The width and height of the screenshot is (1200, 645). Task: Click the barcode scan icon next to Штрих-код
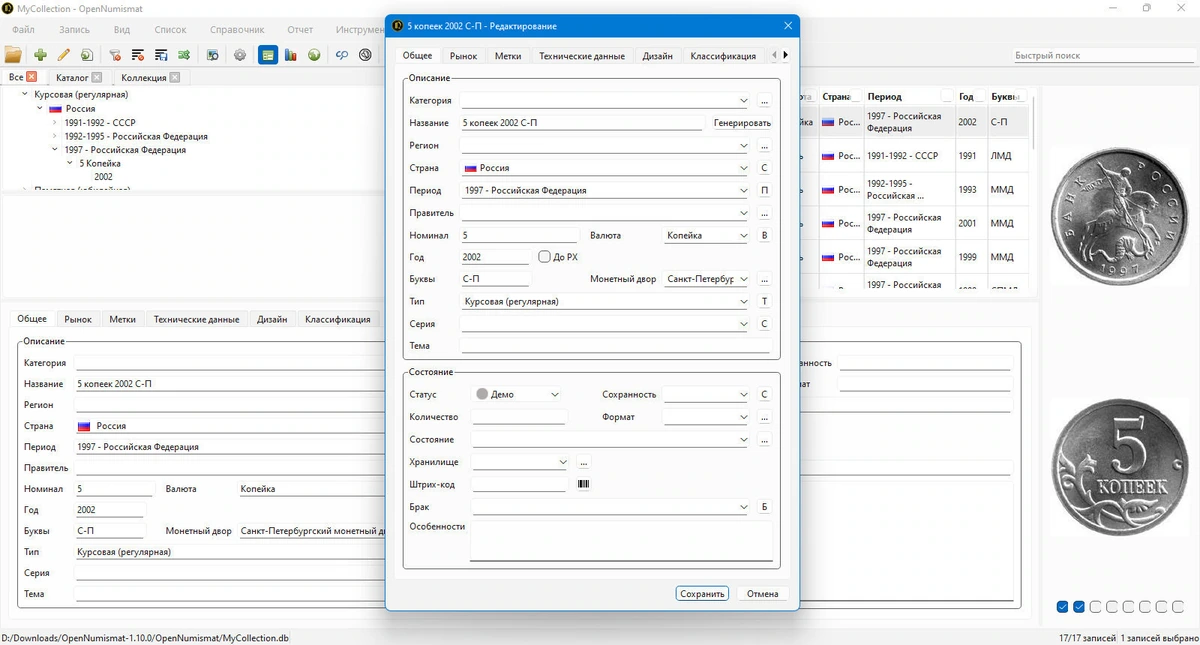(x=583, y=484)
